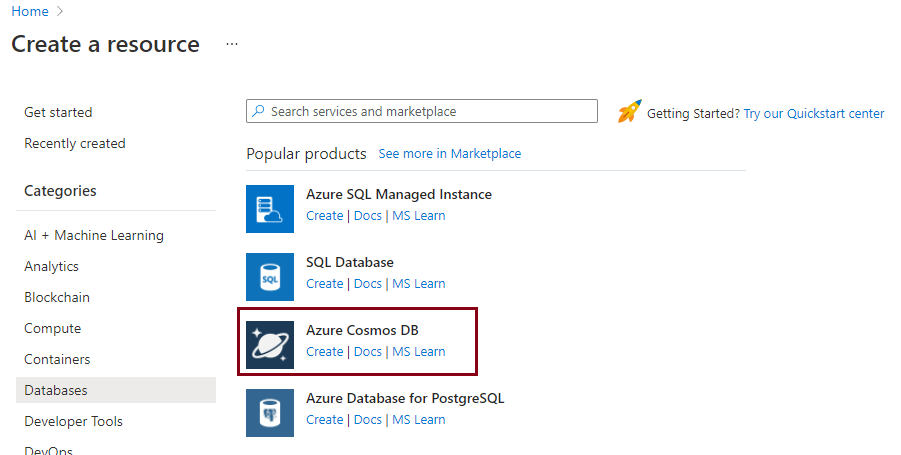
Task: Focus the Search services and marketplace field
Action: 422,111
